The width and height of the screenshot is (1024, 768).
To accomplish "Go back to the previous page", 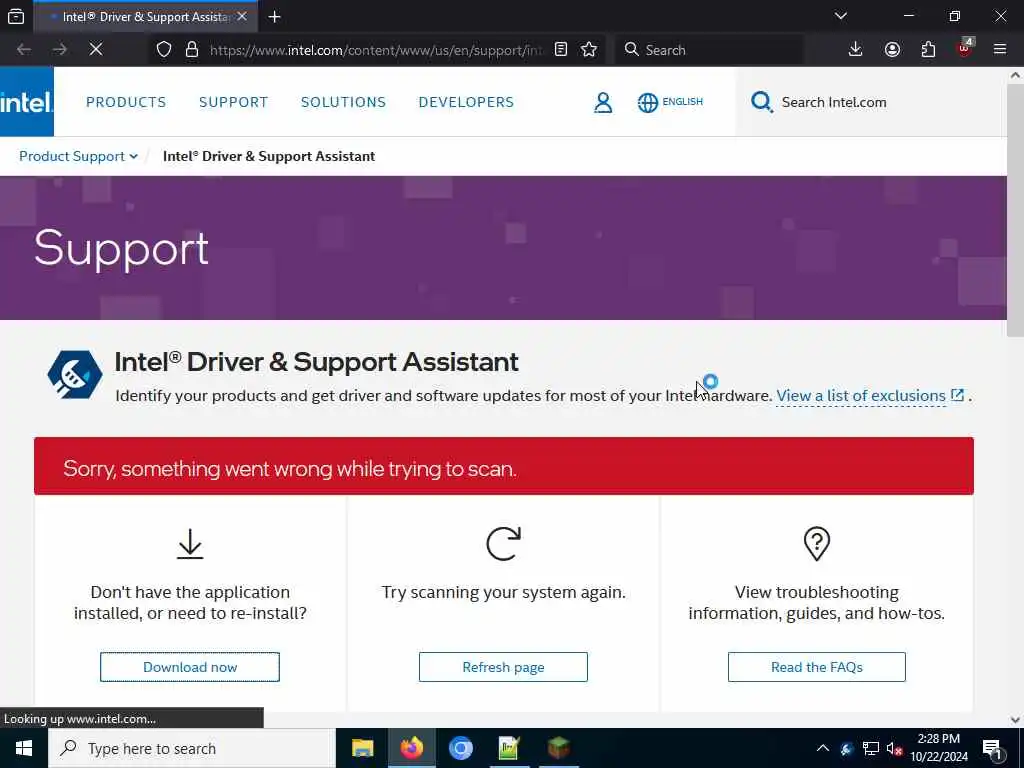I will [x=24, y=50].
